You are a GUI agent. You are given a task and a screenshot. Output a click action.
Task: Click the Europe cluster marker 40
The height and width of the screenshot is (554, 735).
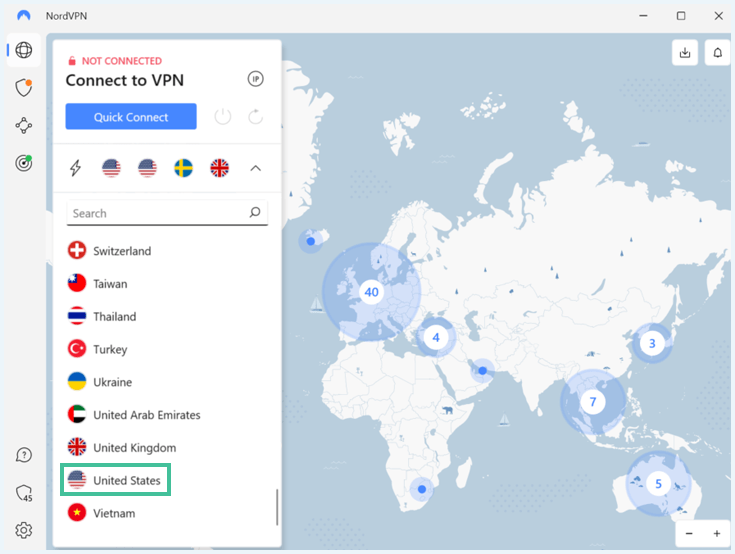(371, 292)
